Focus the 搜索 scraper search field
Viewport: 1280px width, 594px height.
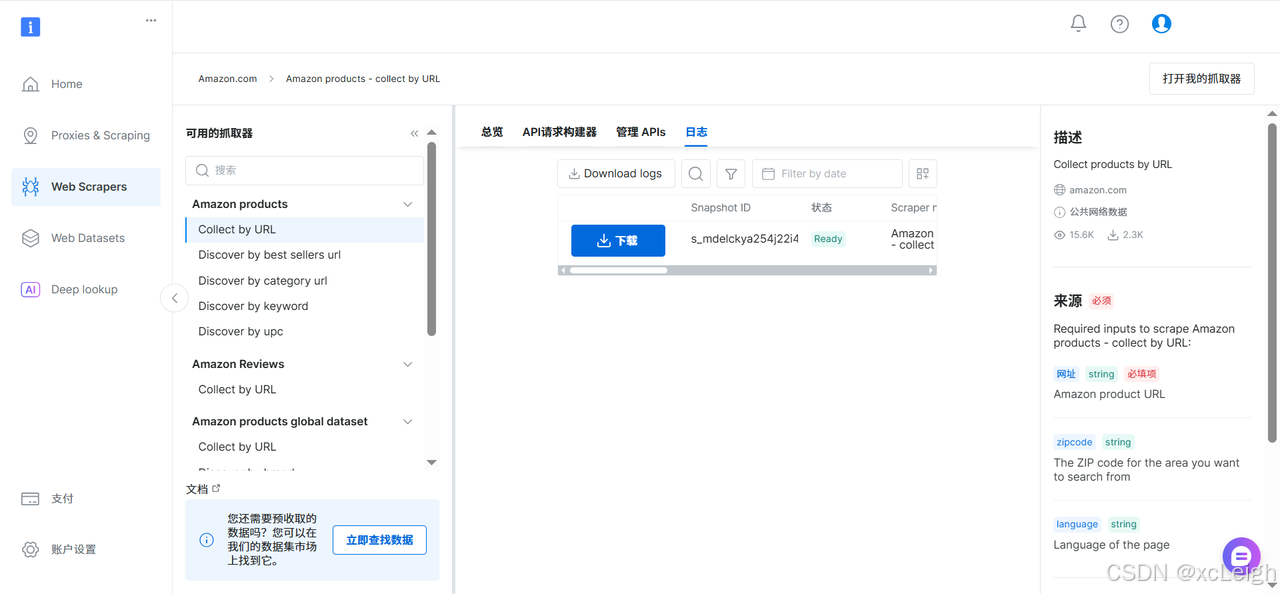tap(305, 171)
